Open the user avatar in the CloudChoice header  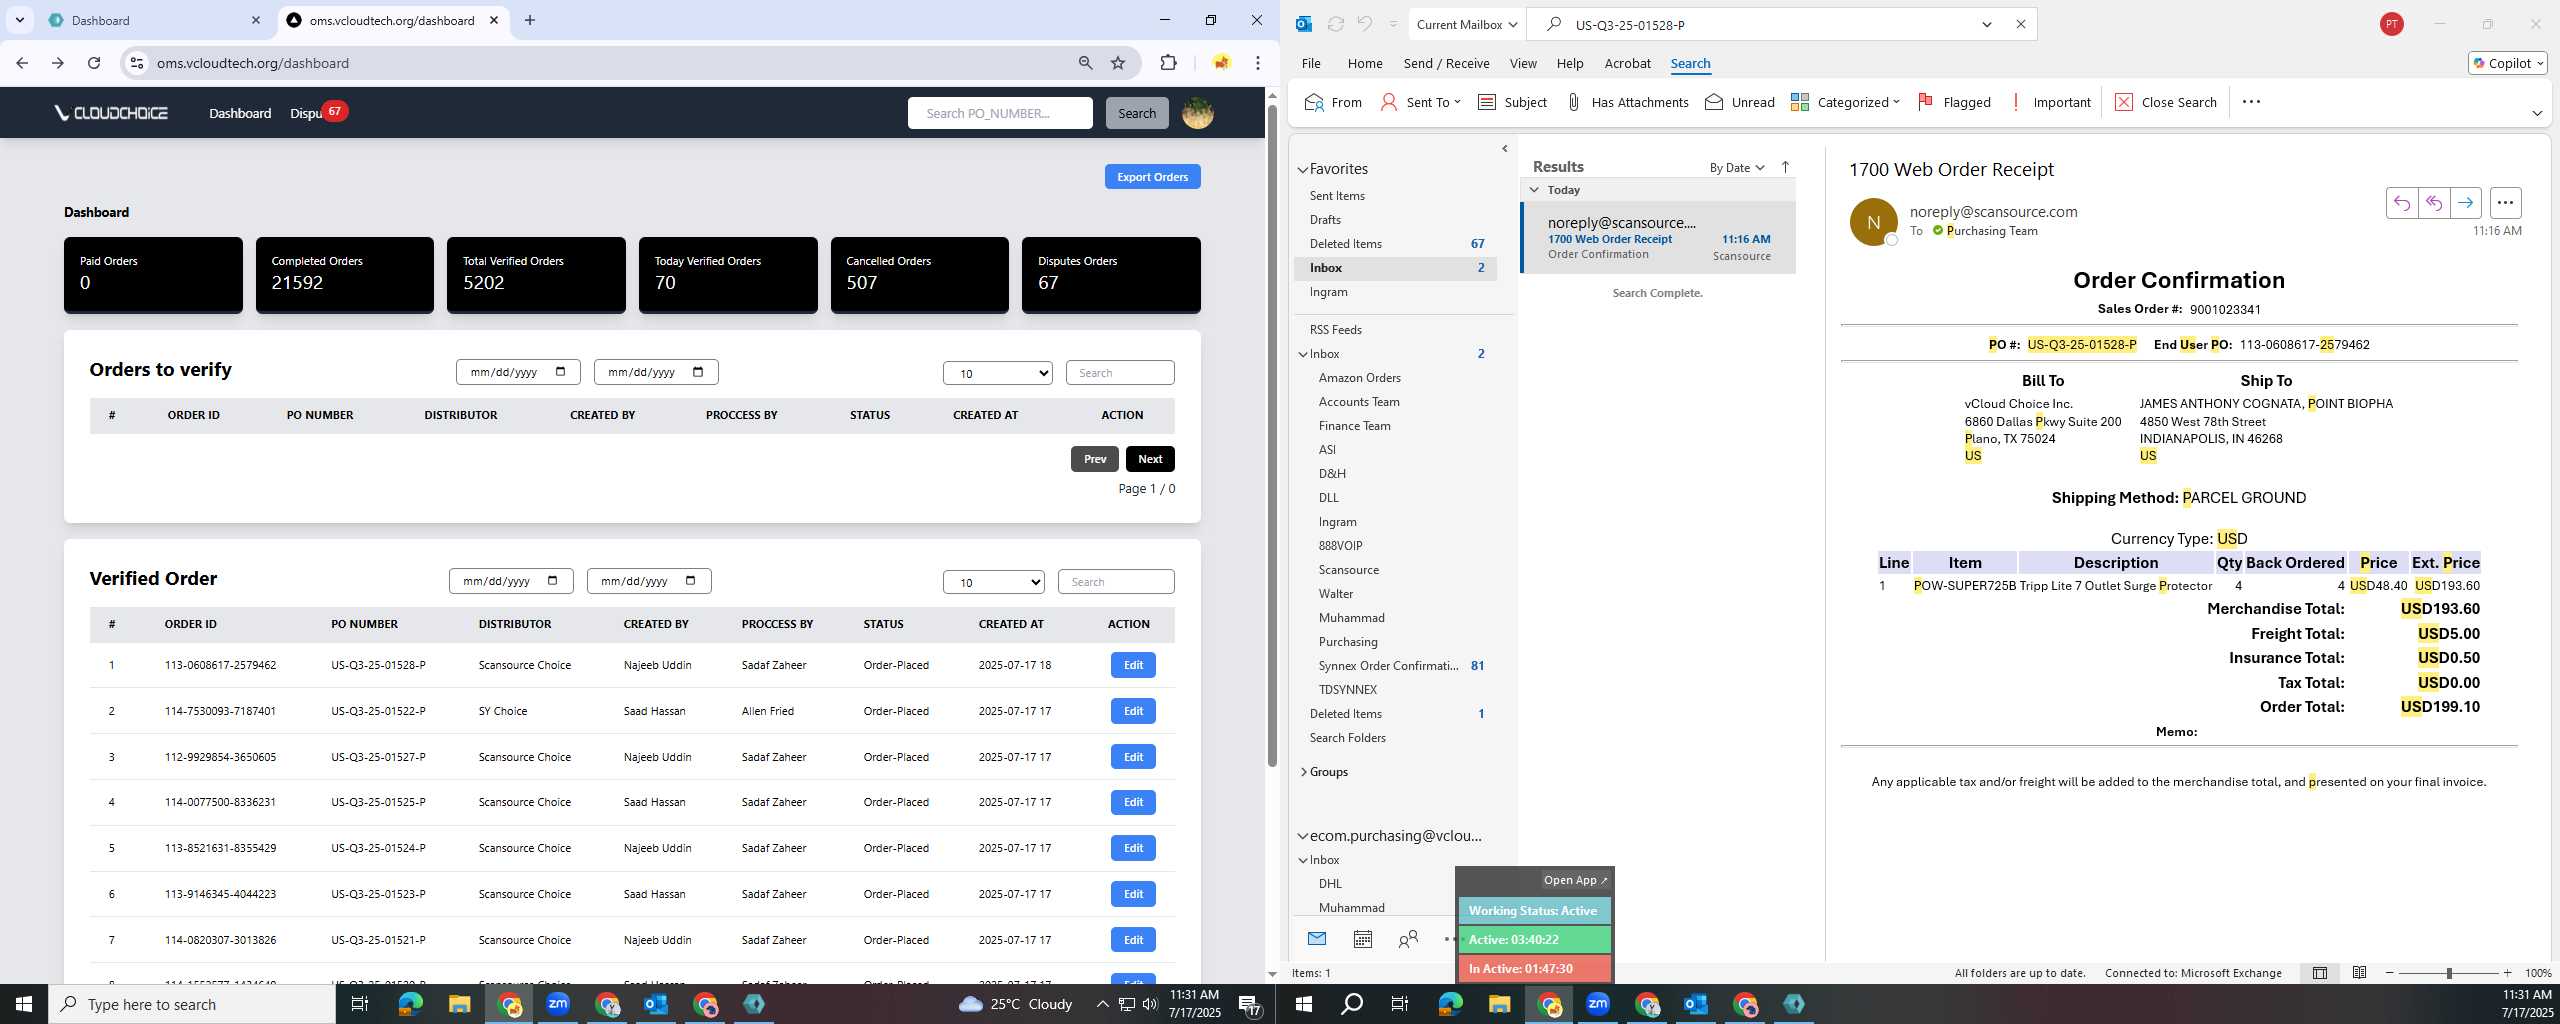[1198, 113]
